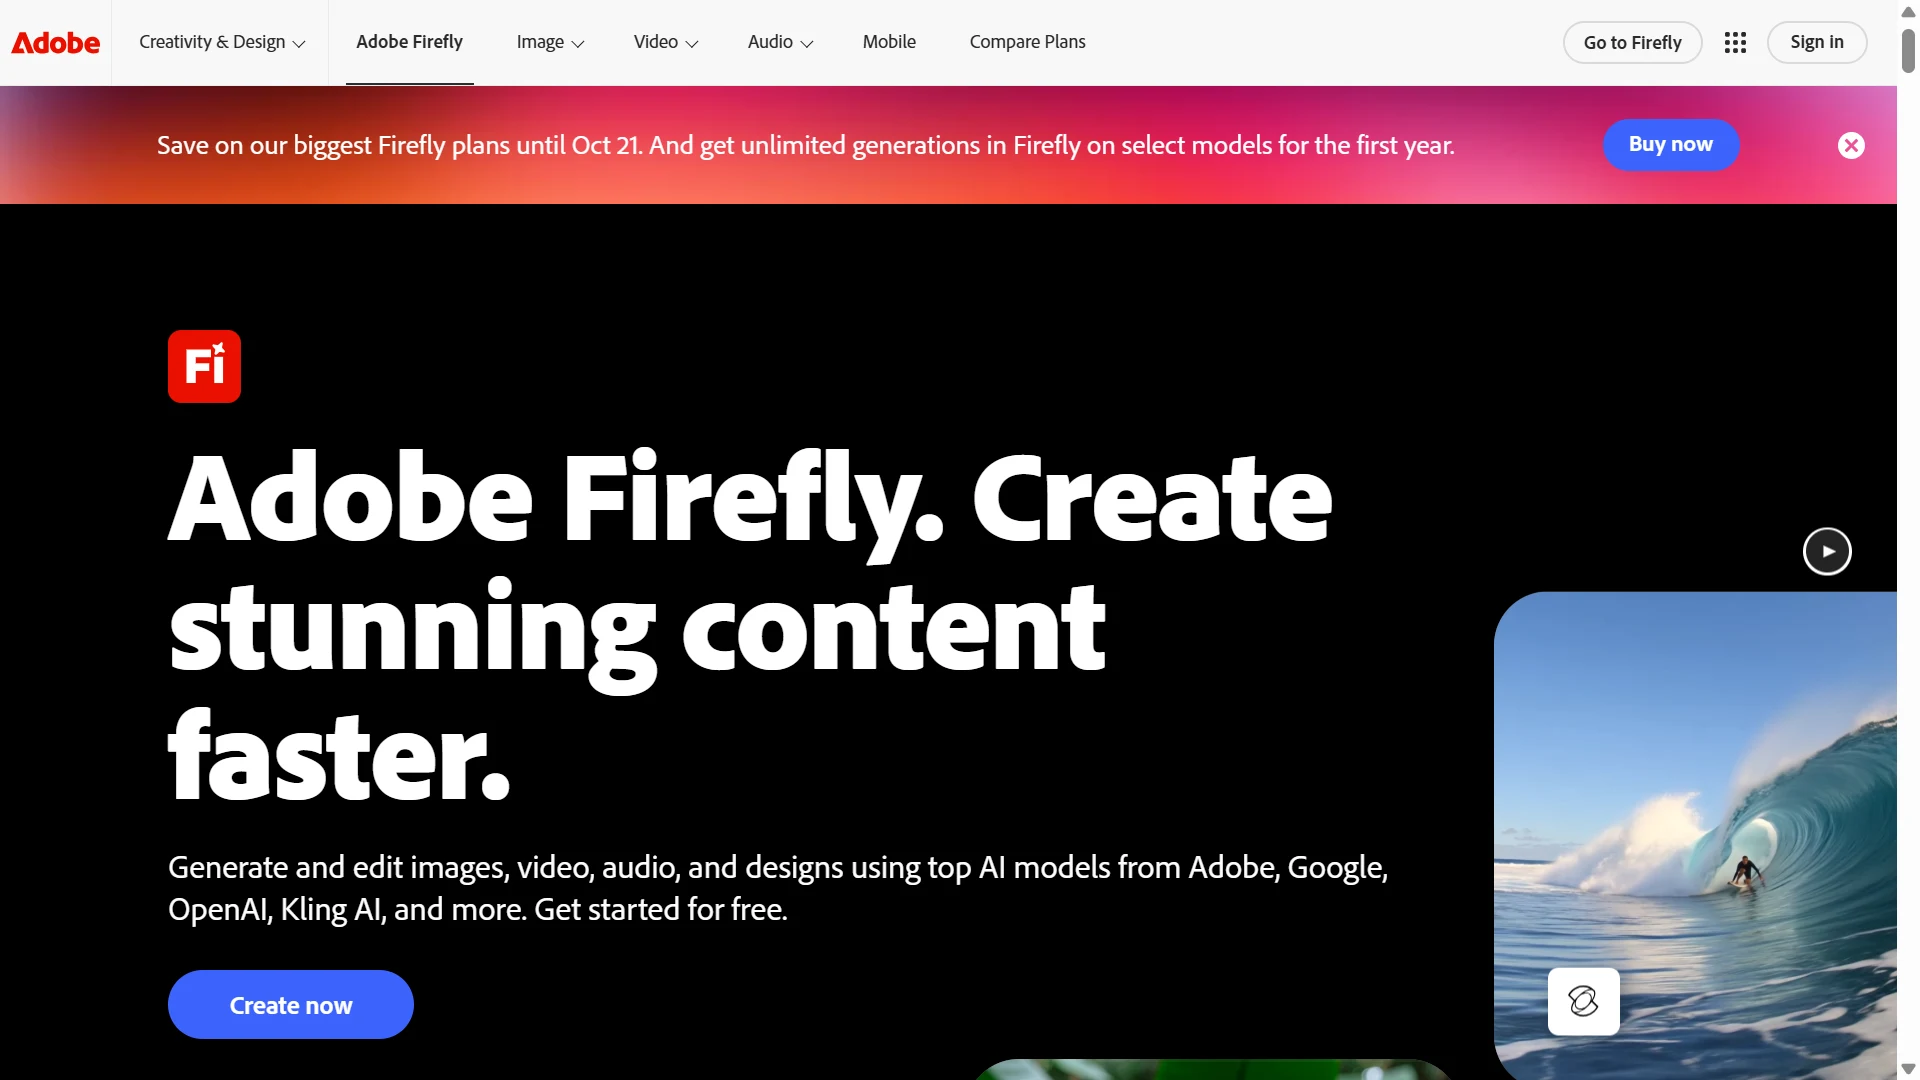The height and width of the screenshot is (1080, 1920).
Task: Click the Sign in button
Action: coord(1816,42)
